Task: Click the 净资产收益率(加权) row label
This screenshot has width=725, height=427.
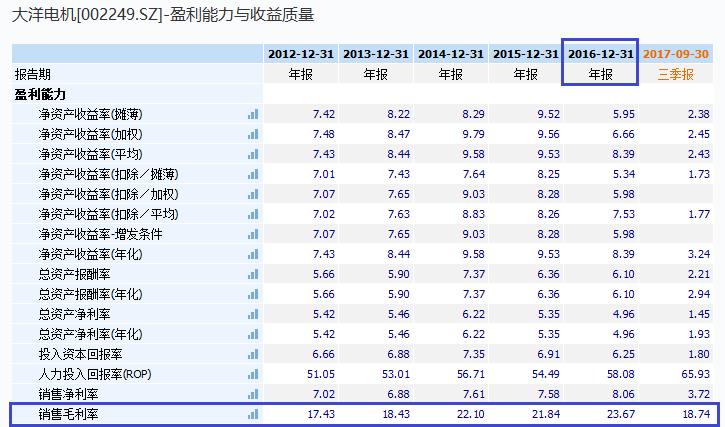Action: click(x=91, y=134)
